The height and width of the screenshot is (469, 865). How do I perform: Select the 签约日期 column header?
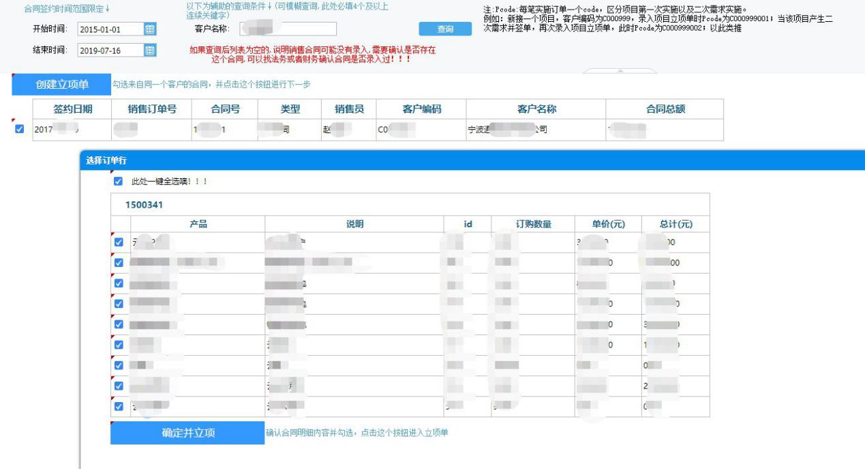pyautogui.click(x=72, y=109)
